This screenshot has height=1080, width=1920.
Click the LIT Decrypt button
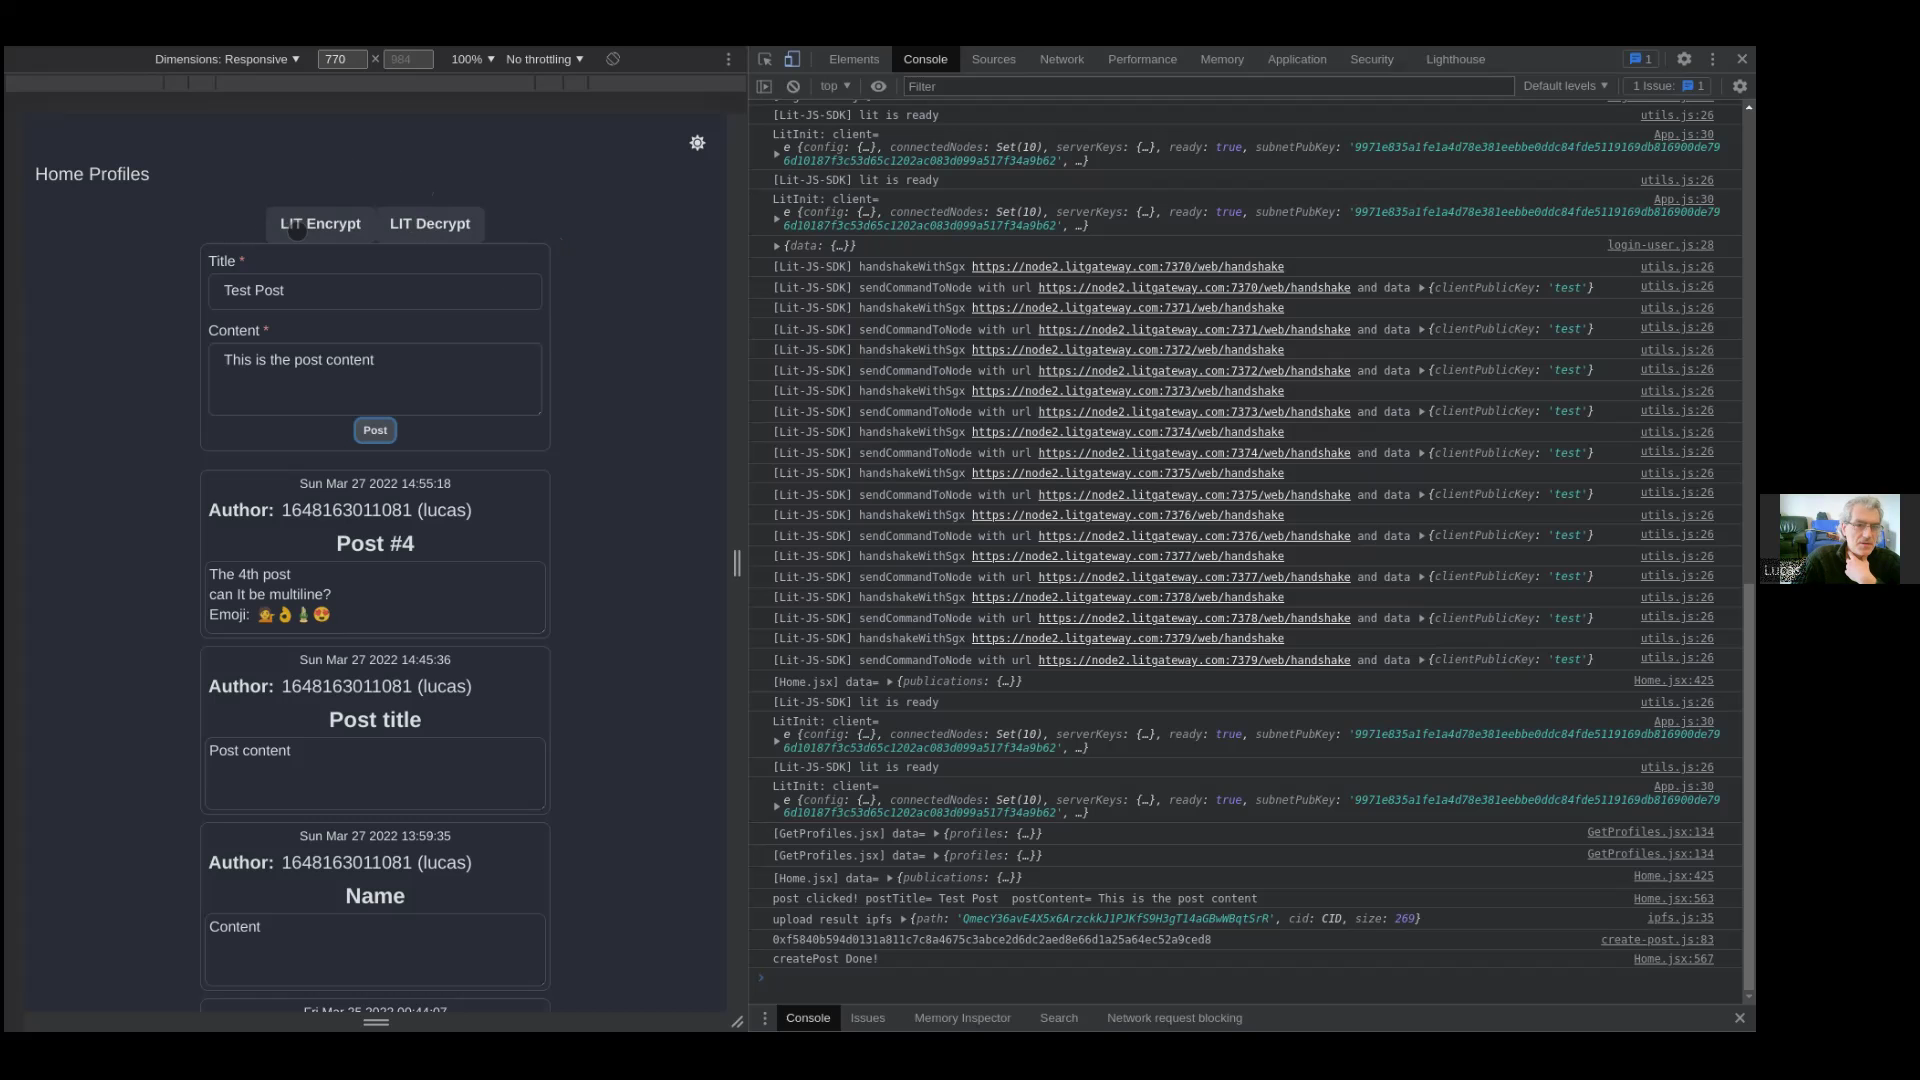(x=430, y=224)
